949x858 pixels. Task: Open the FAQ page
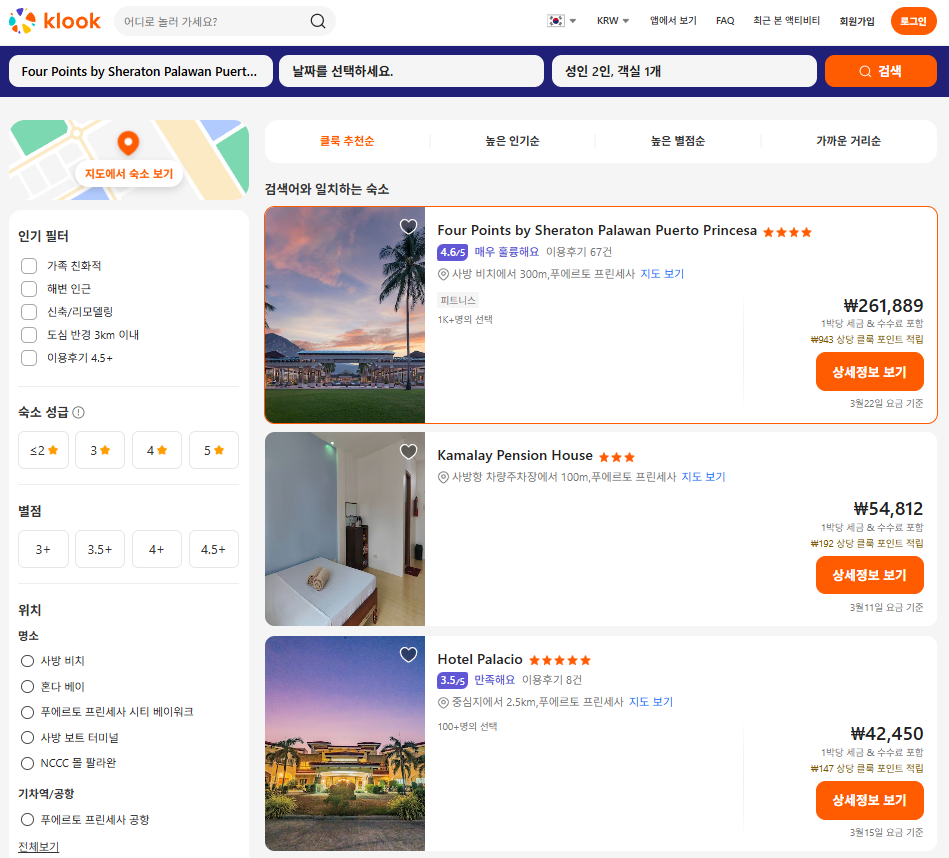pyautogui.click(x=725, y=21)
